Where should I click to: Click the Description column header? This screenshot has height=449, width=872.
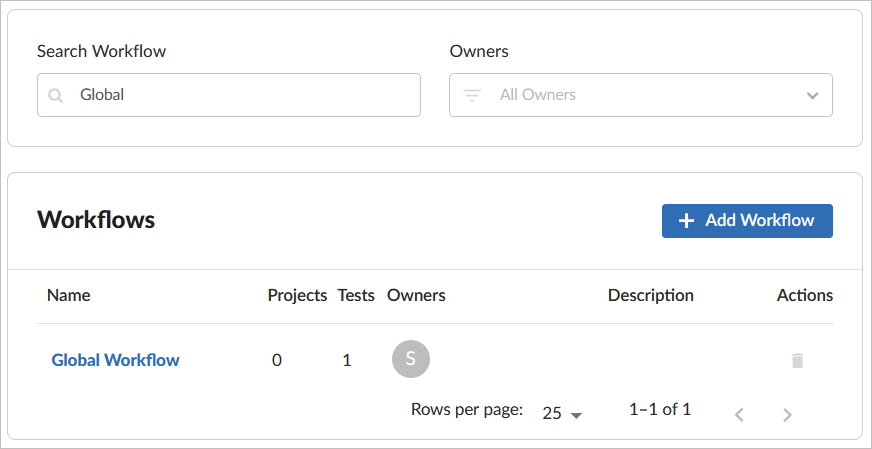[x=650, y=295]
